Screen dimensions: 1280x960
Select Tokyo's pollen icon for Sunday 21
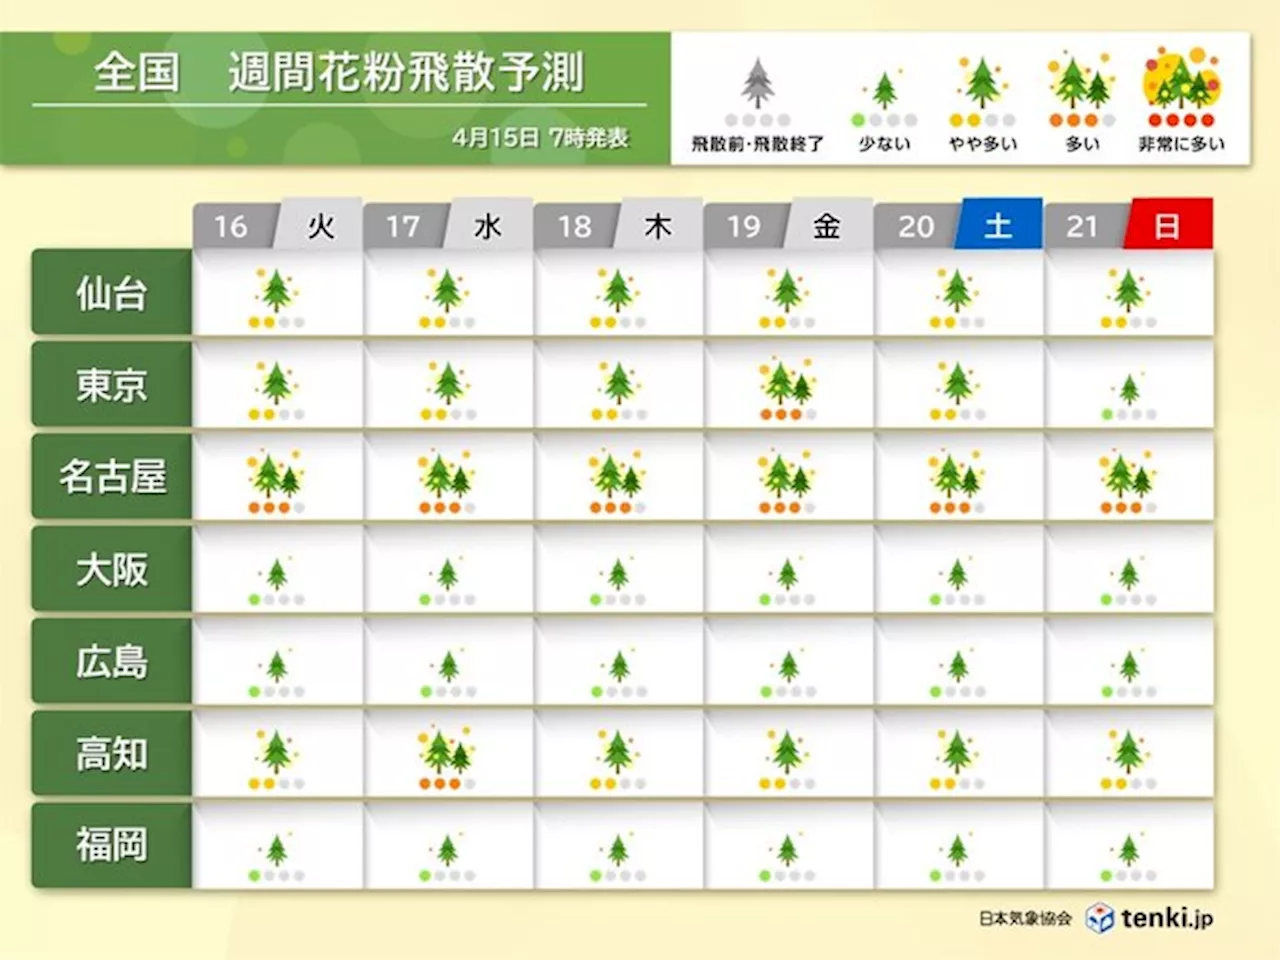(x=1129, y=397)
